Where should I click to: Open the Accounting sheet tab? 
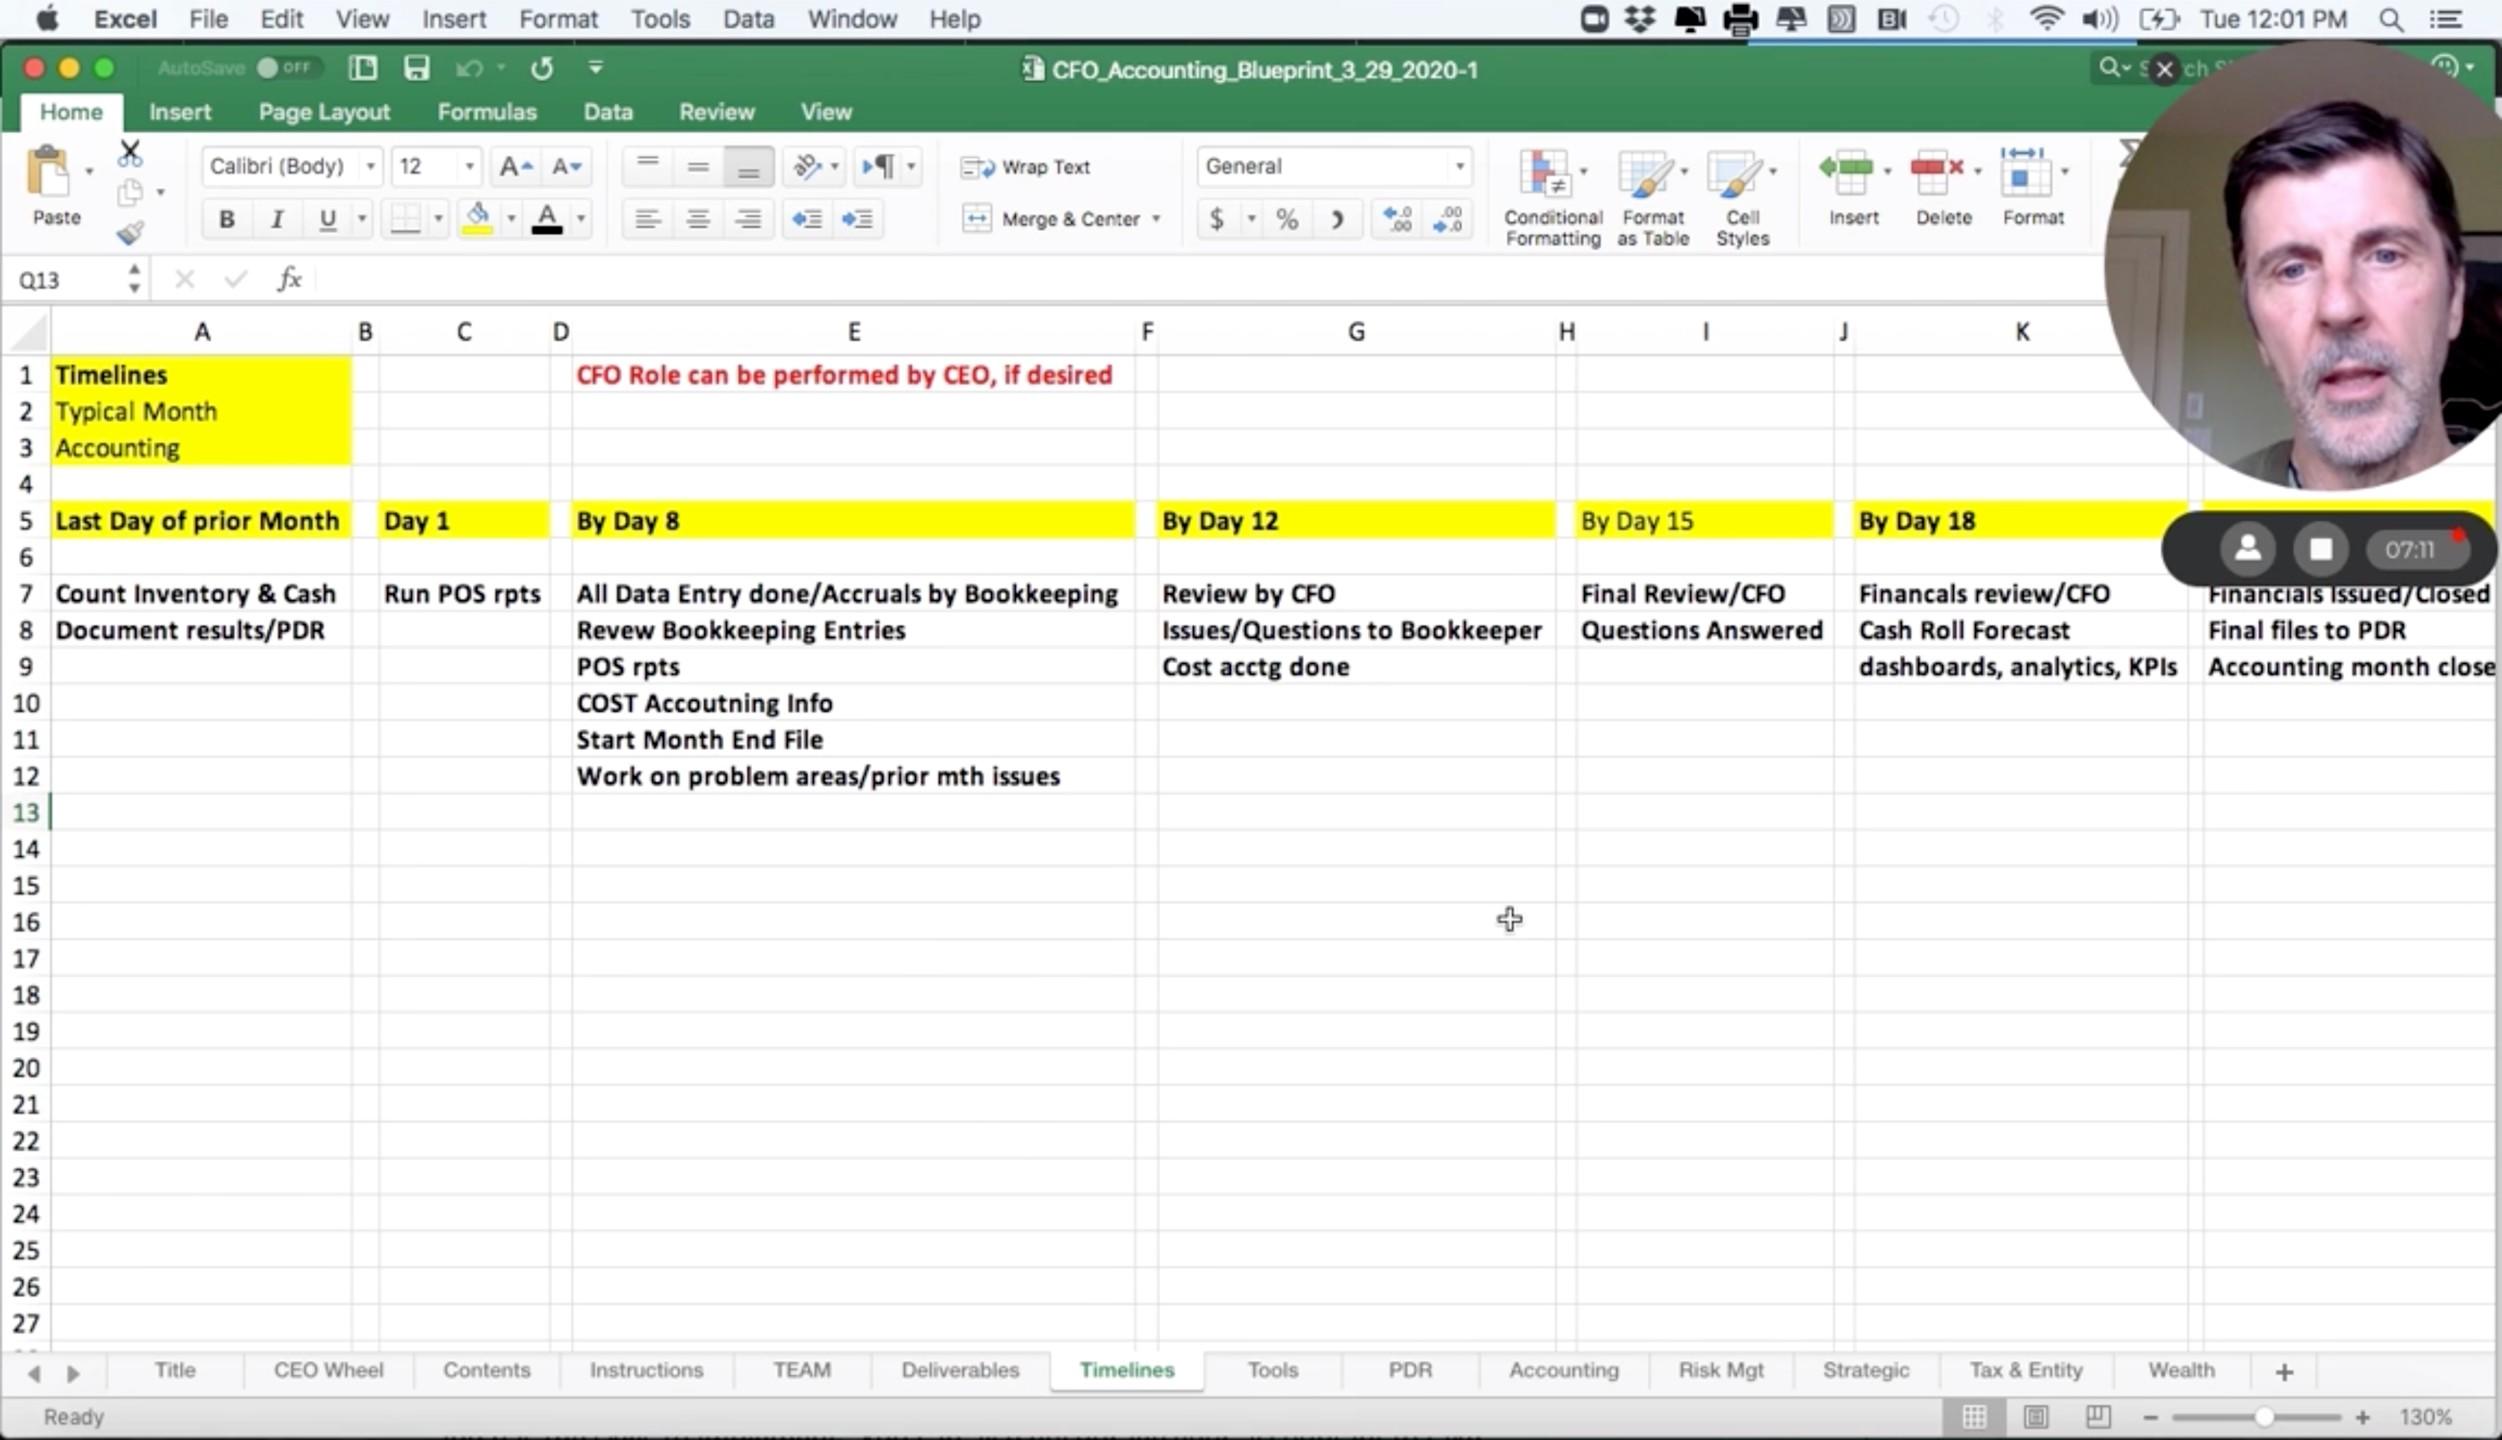click(x=1563, y=1370)
